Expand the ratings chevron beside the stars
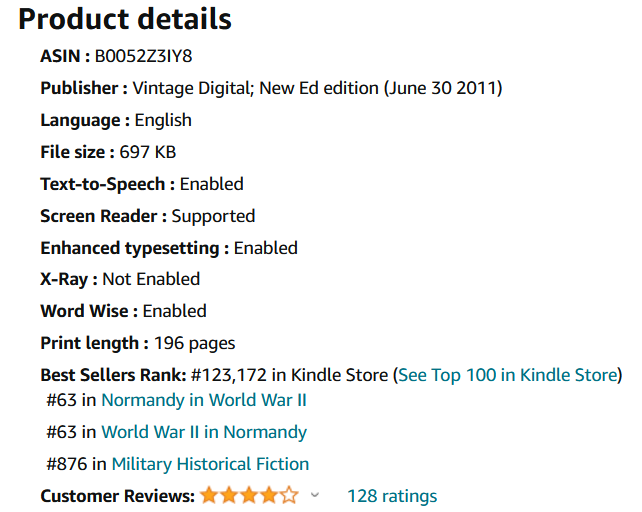642x512 pixels. pos(315,495)
